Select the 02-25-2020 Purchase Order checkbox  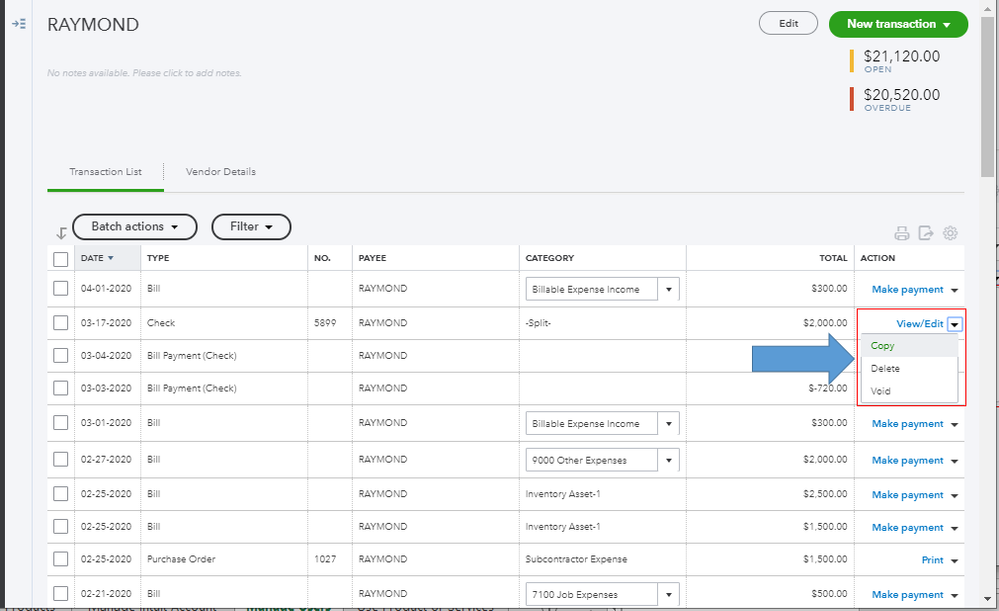tap(61, 559)
